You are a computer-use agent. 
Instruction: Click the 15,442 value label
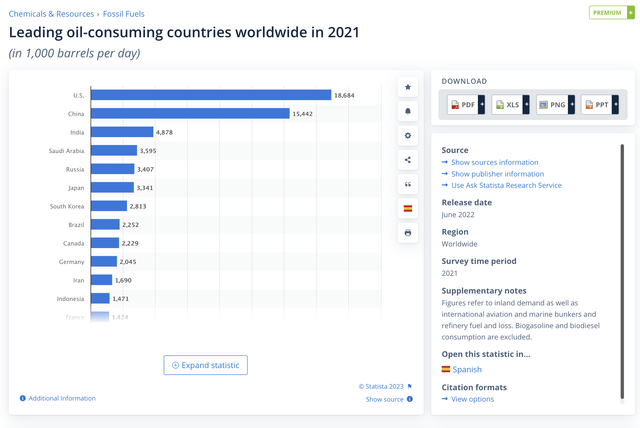tap(302, 114)
